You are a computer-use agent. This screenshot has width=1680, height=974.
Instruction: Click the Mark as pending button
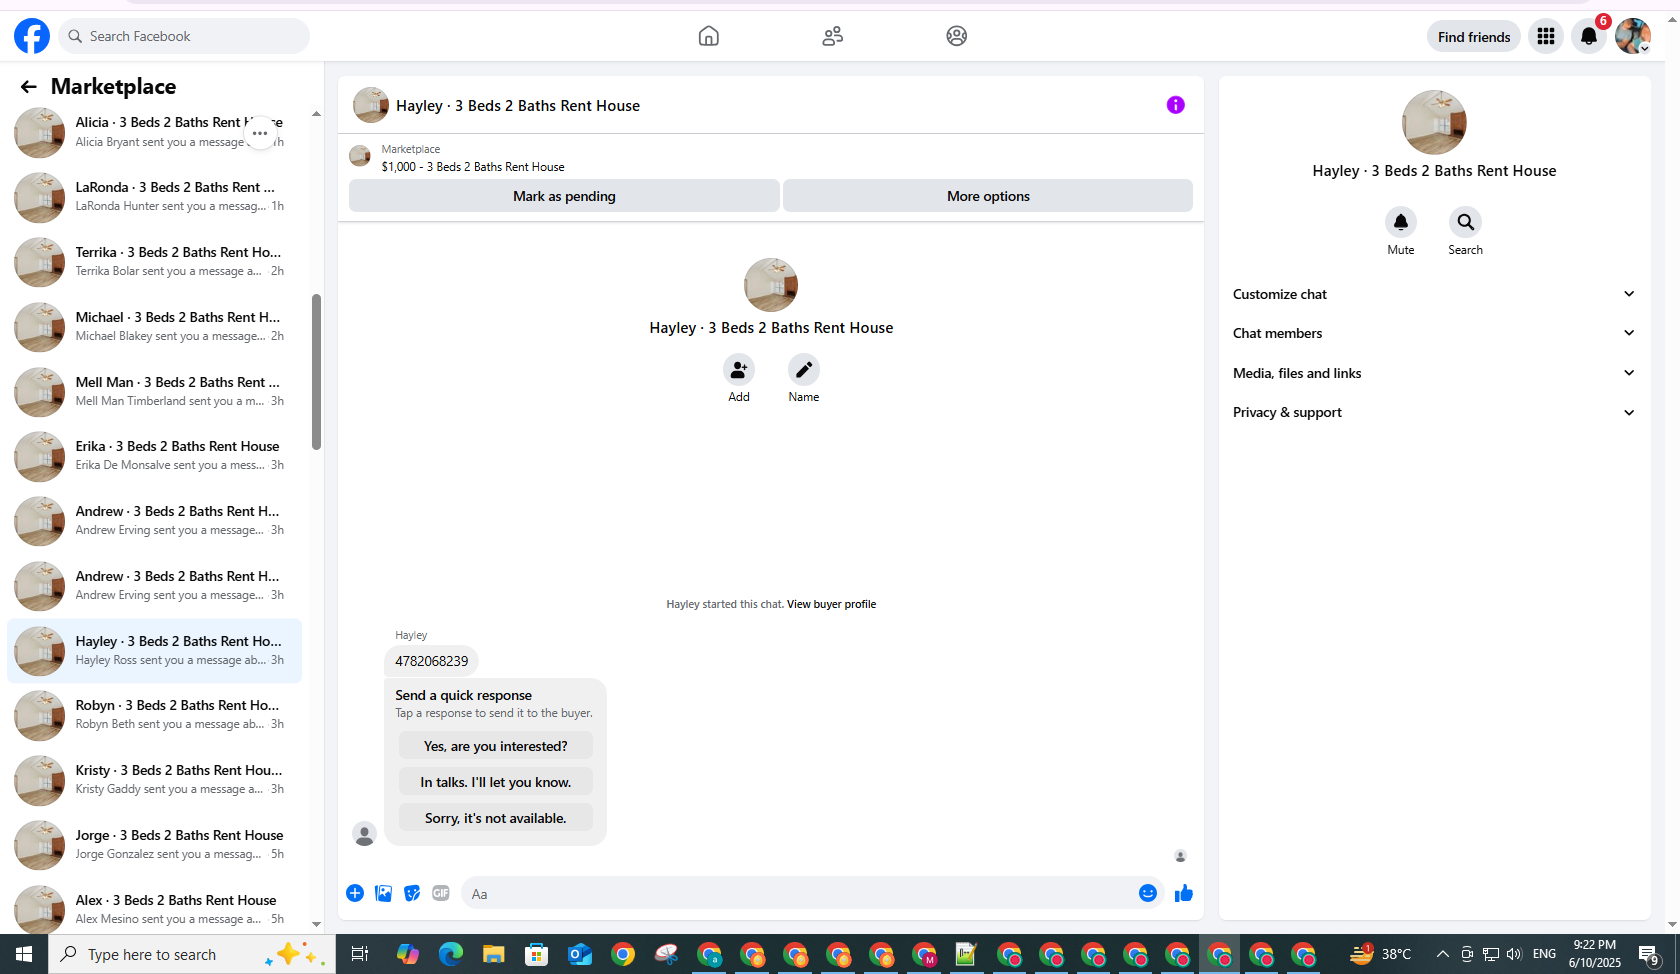[x=564, y=196]
